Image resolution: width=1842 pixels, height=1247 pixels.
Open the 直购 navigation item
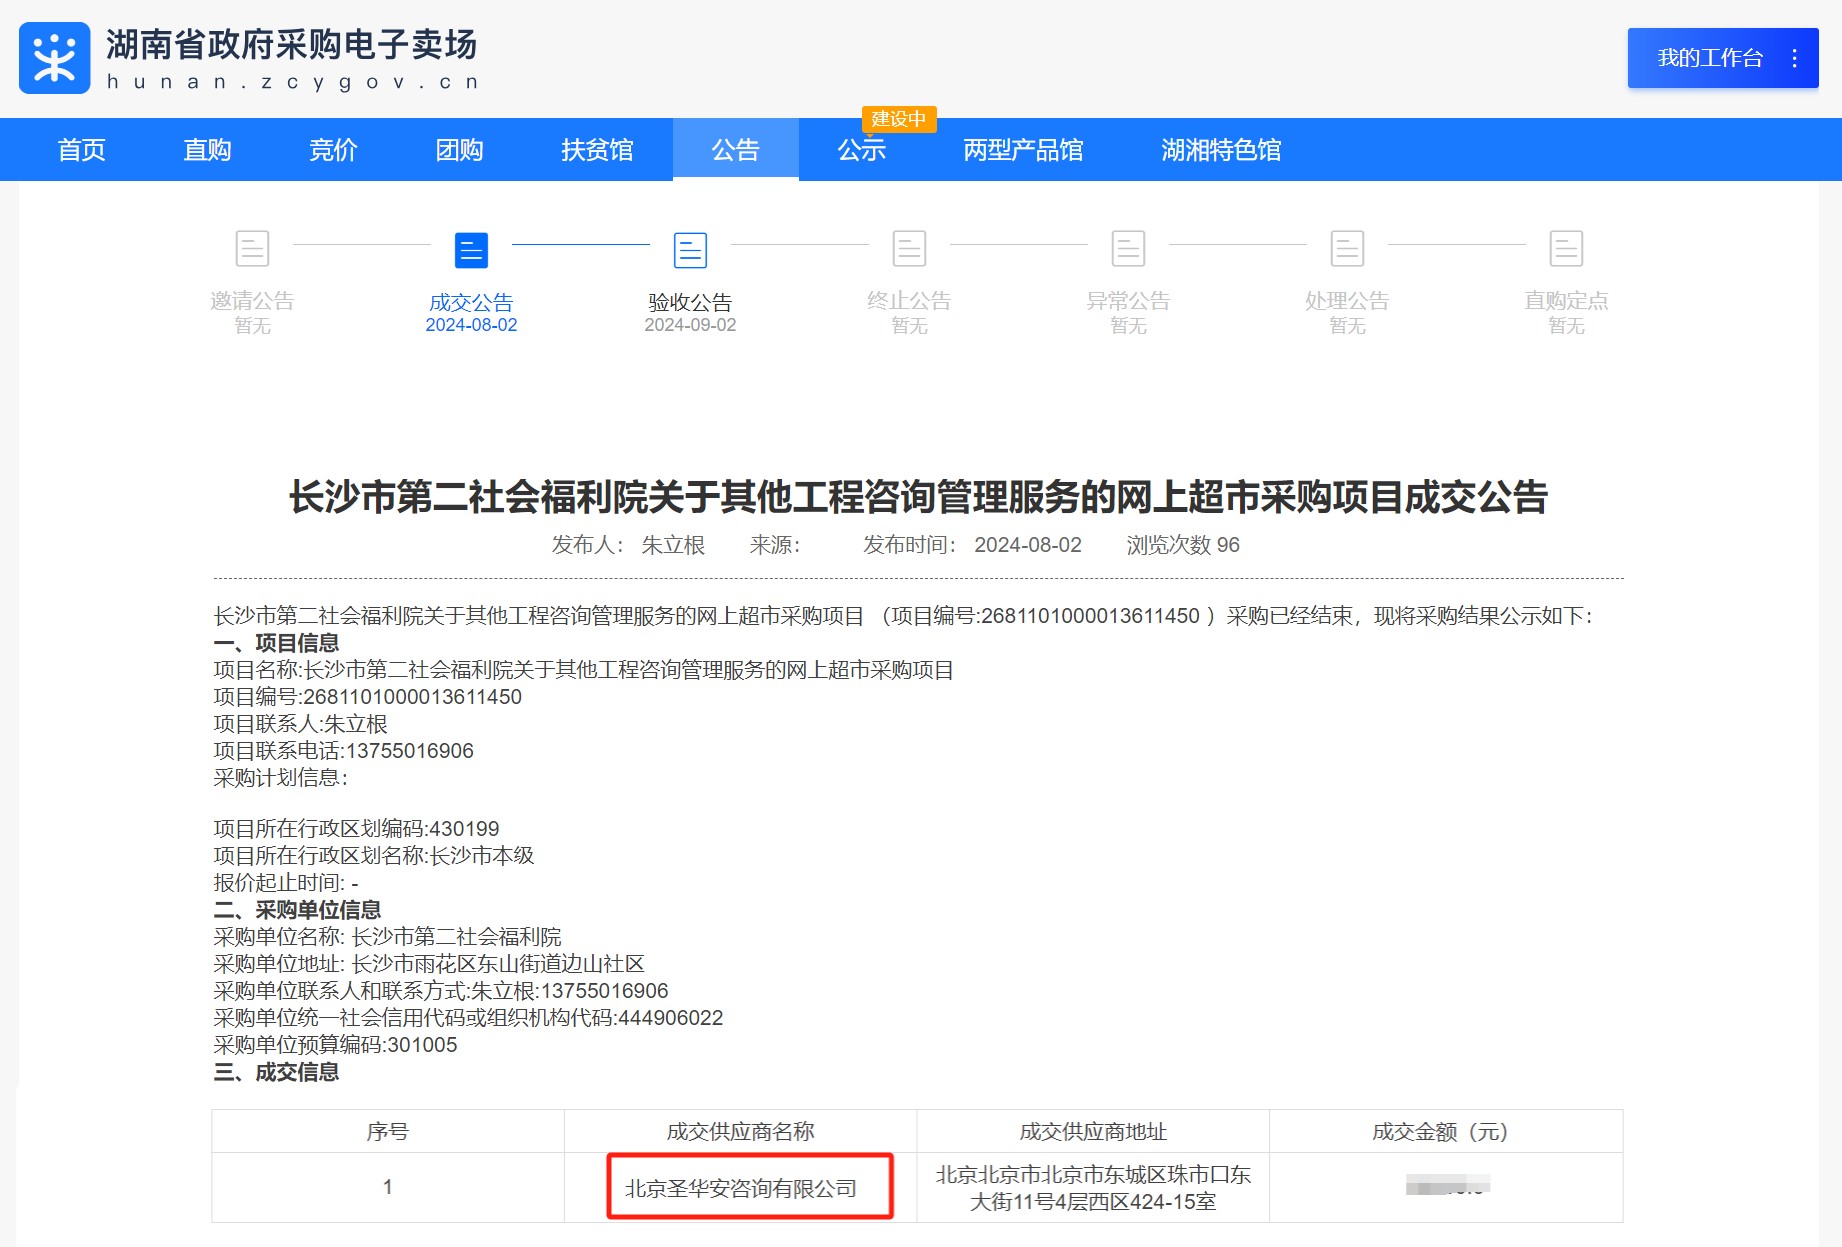tap(208, 150)
